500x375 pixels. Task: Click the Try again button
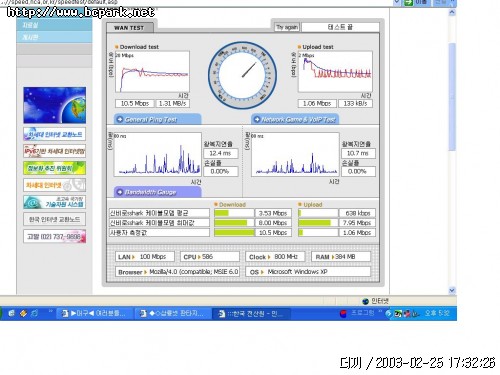287,27
